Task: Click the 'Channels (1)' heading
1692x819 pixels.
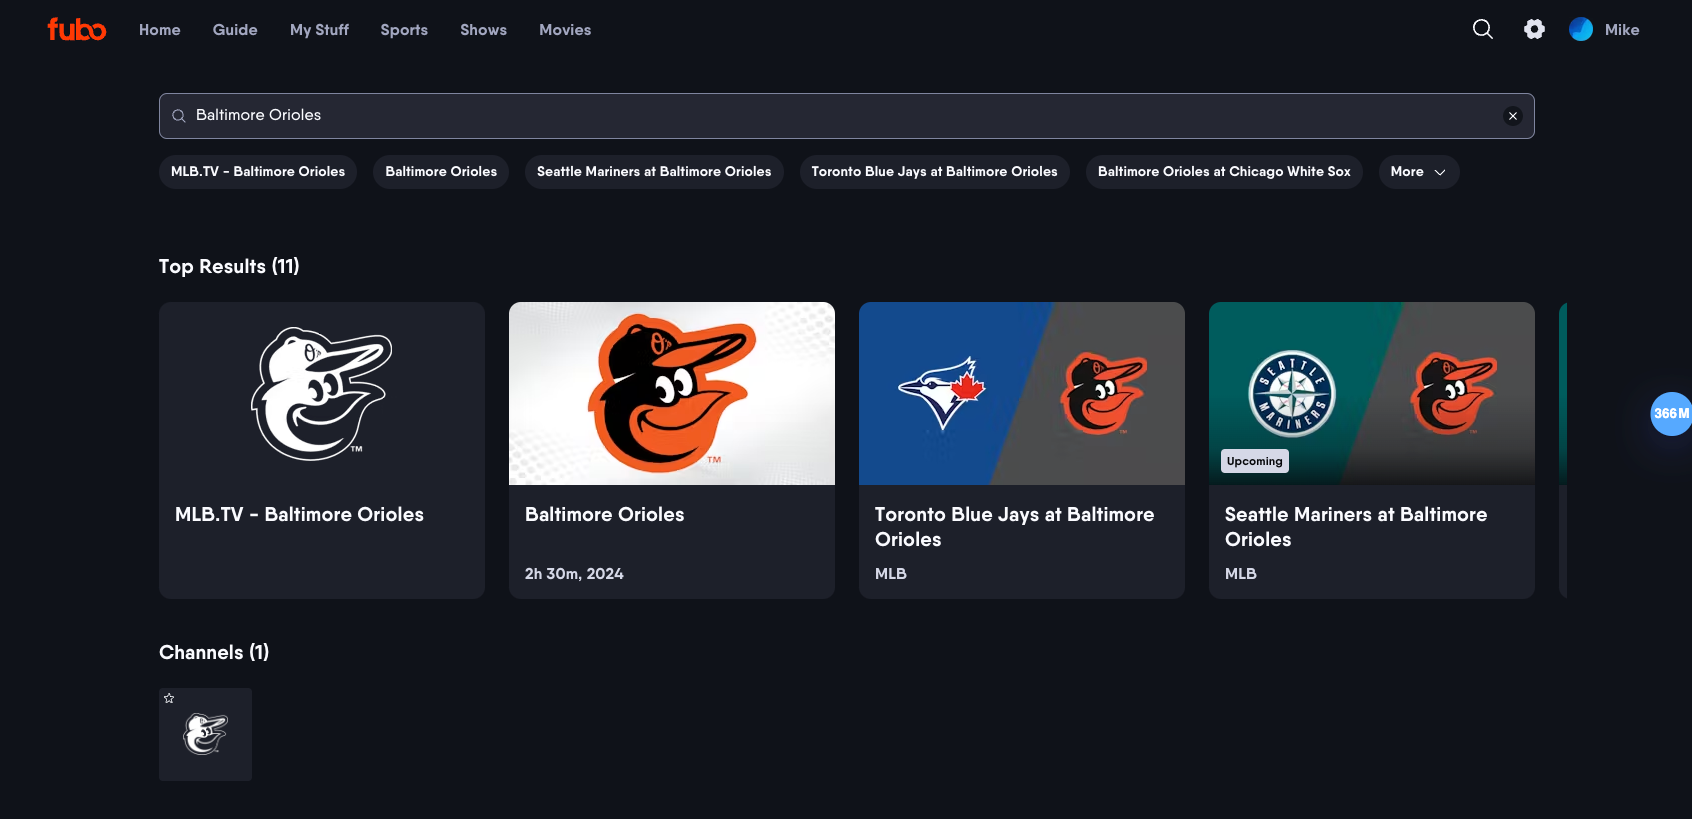Action: click(x=214, y=652)
